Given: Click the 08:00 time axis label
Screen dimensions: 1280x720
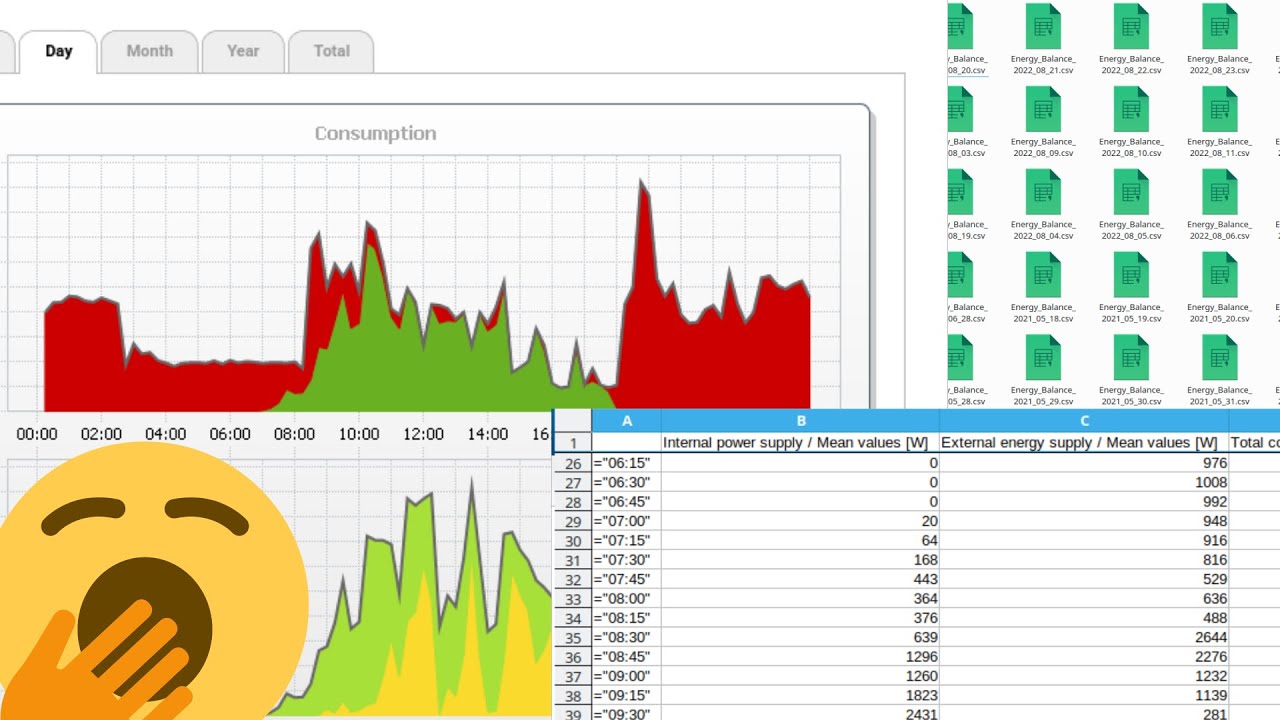Looking at the screenshot, I should pos(294,434).
